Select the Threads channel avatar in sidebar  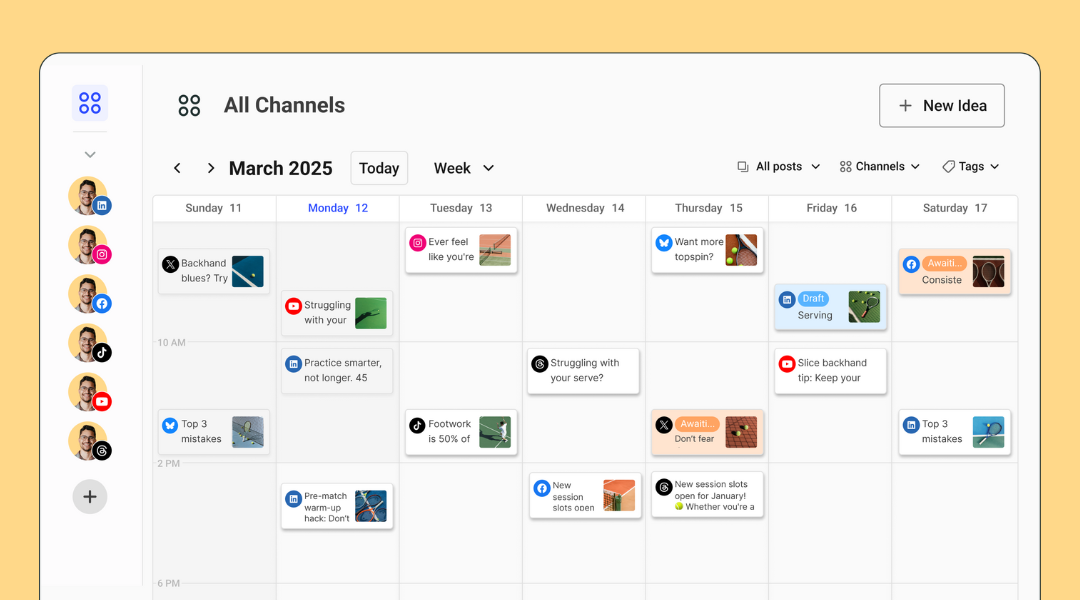[90, 441]
